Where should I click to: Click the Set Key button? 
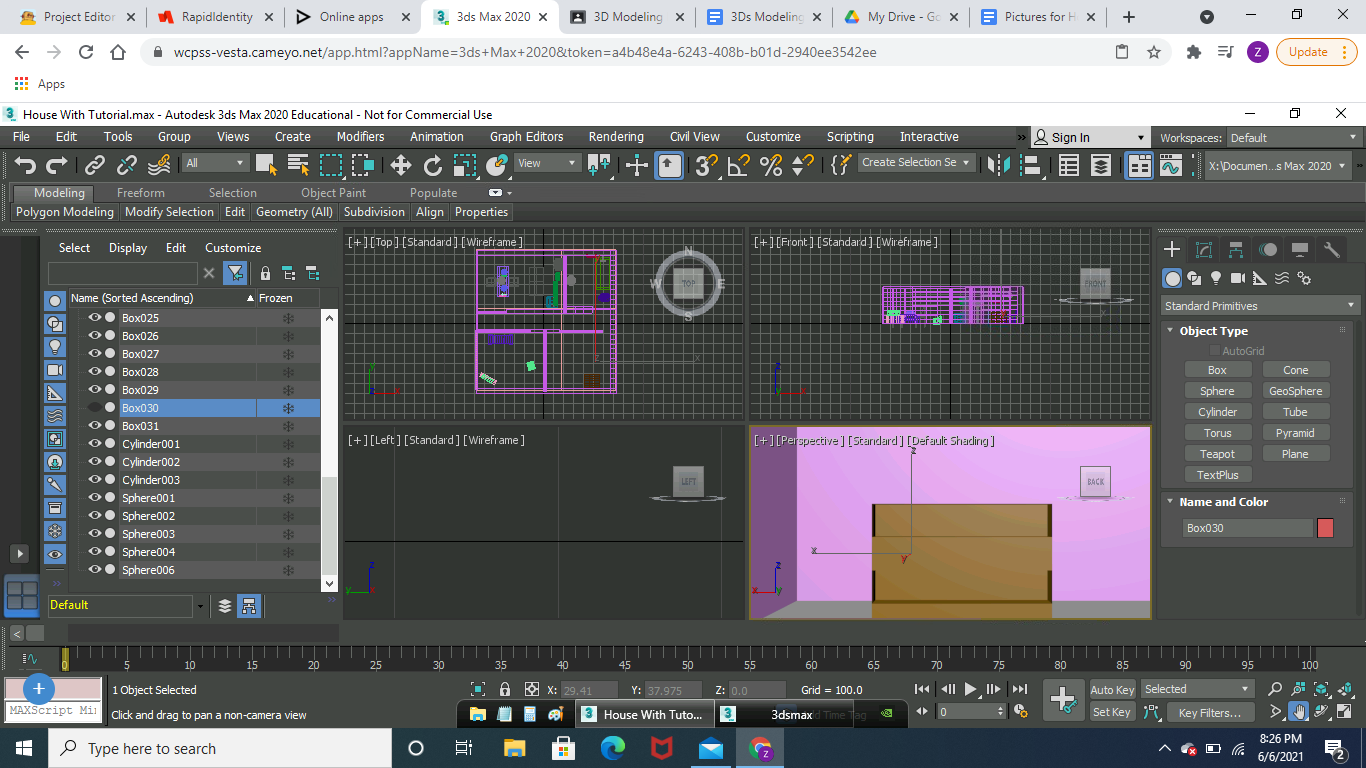coord(1112,713)
